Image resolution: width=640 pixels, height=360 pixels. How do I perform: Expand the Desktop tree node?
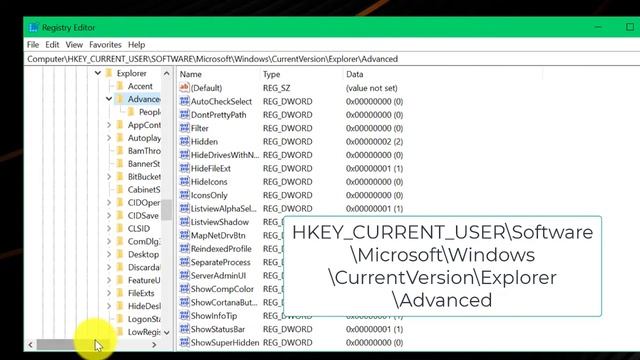[x=109, y=254]
